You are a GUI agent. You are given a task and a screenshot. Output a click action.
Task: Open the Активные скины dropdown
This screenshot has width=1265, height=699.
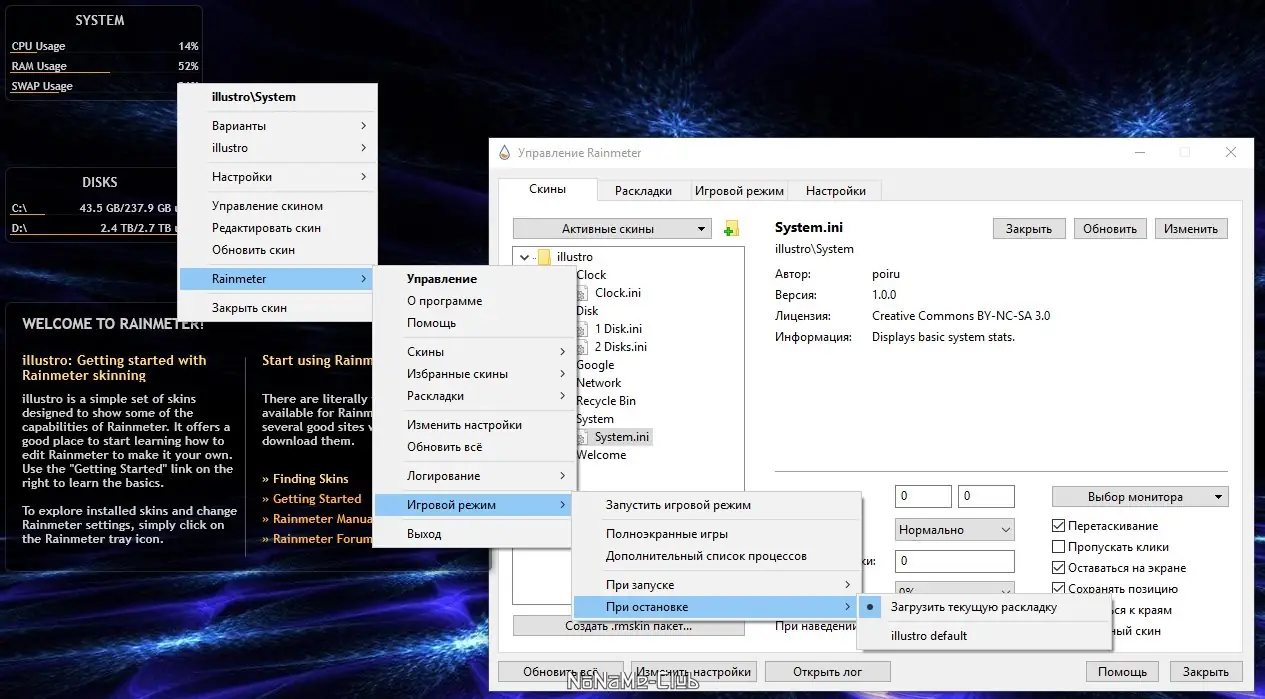[x=612, y=229]
